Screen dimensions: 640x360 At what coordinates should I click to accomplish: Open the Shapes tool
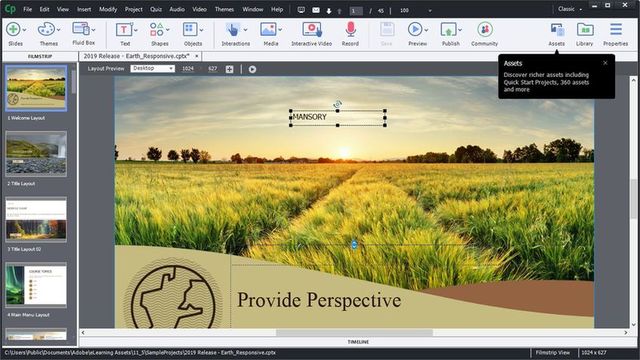(x=156, y=29)
